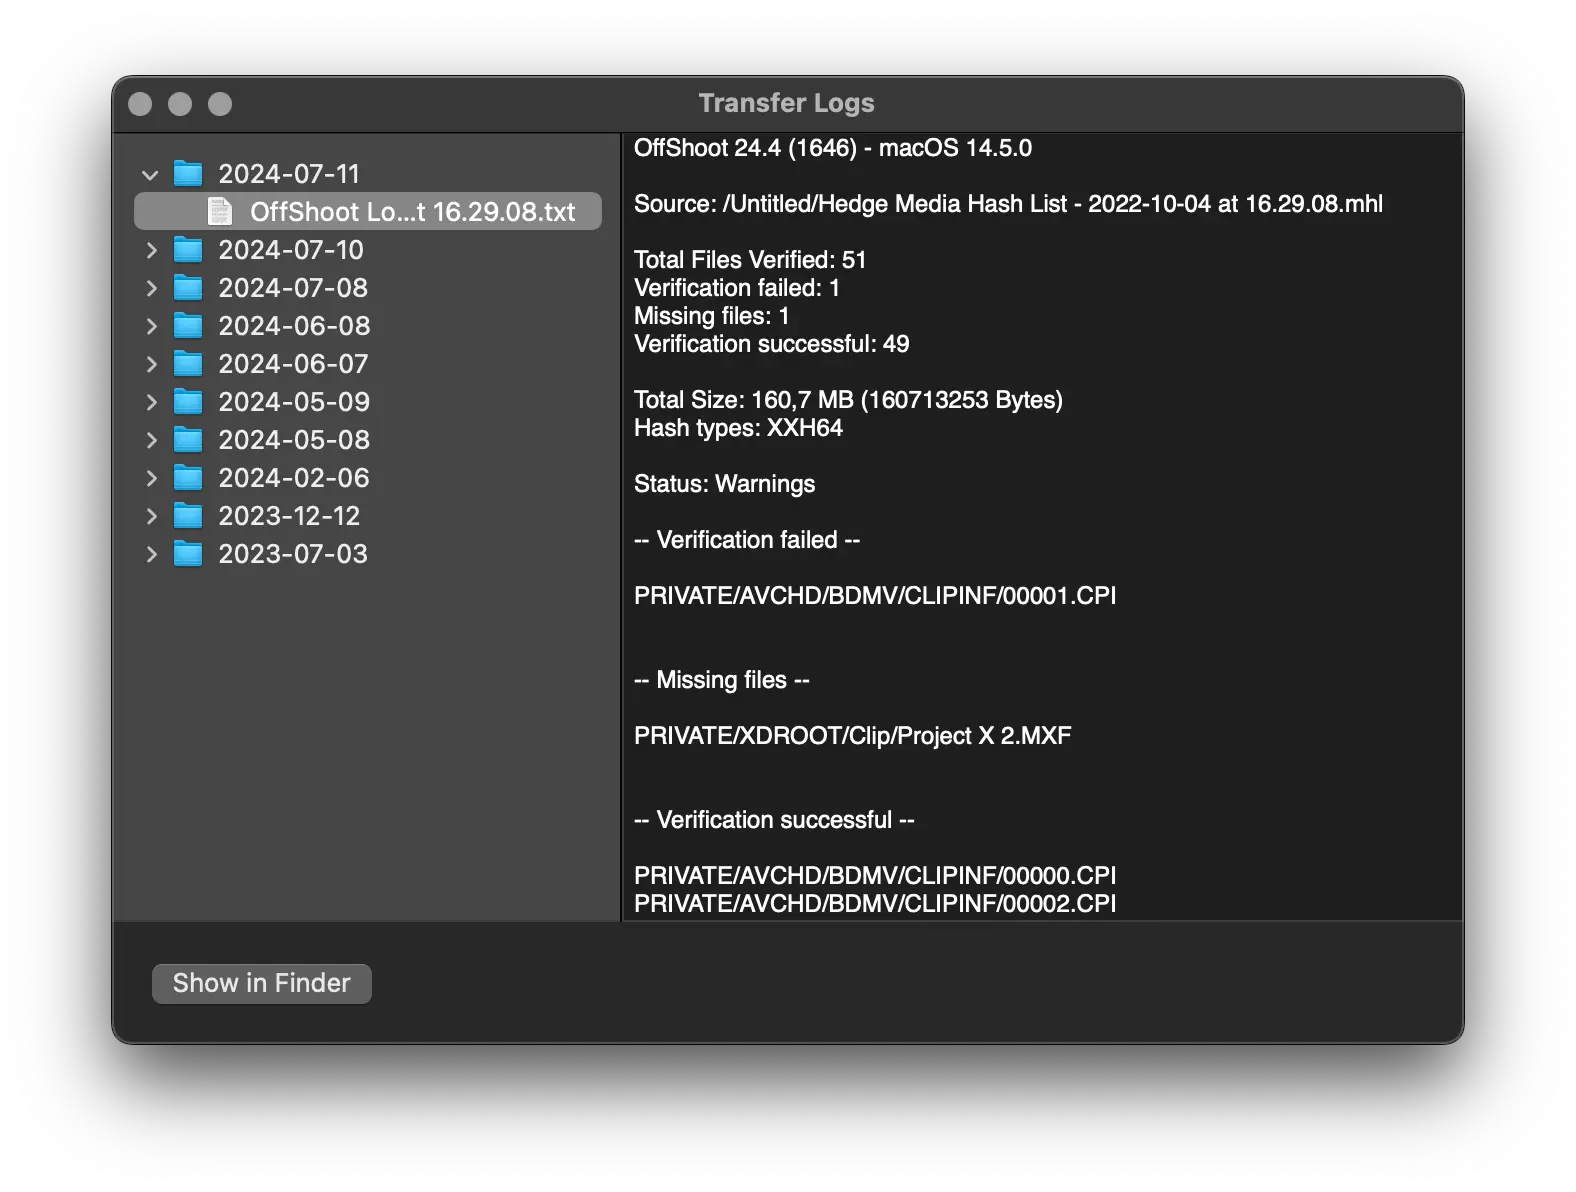This screenshot has height=1192, width=1576.
Task: Select the 2024-05-08 folder label
Action: pos(294,440)
